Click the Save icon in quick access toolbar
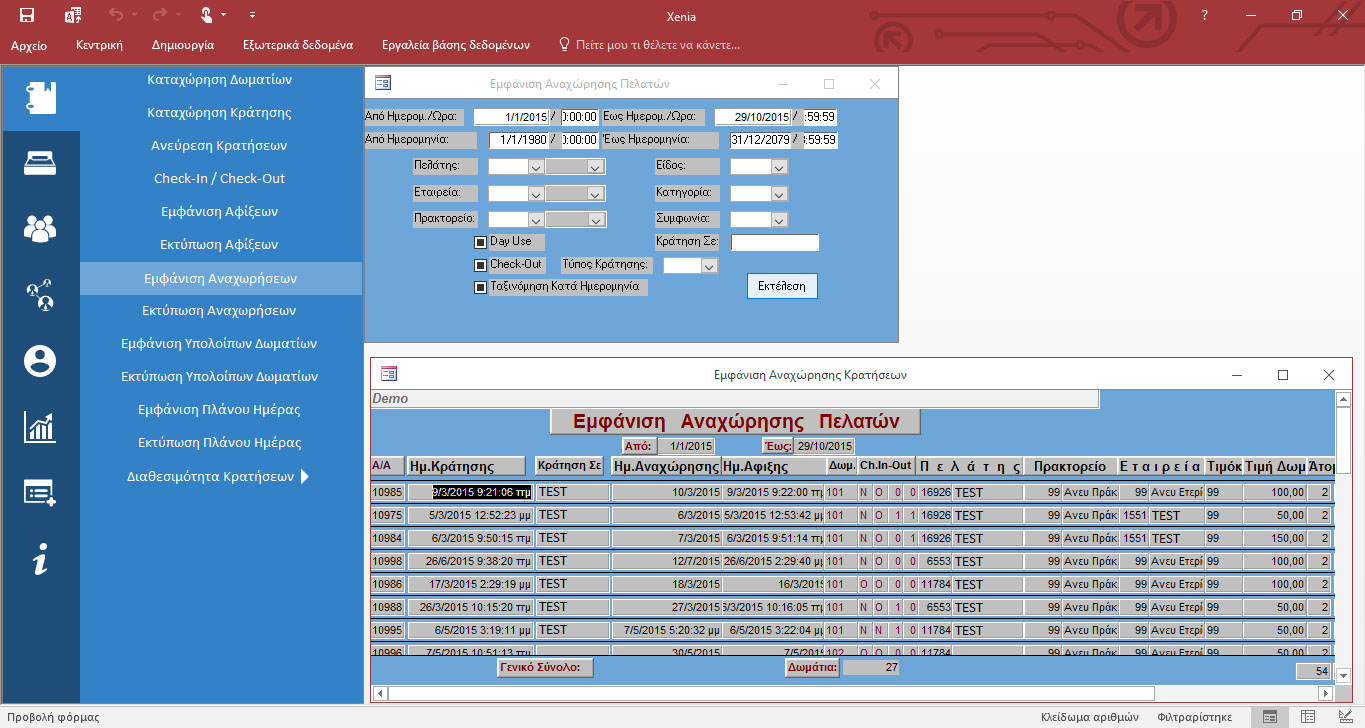The height and width of the screenshot is (728, 1365). point(27,15)
